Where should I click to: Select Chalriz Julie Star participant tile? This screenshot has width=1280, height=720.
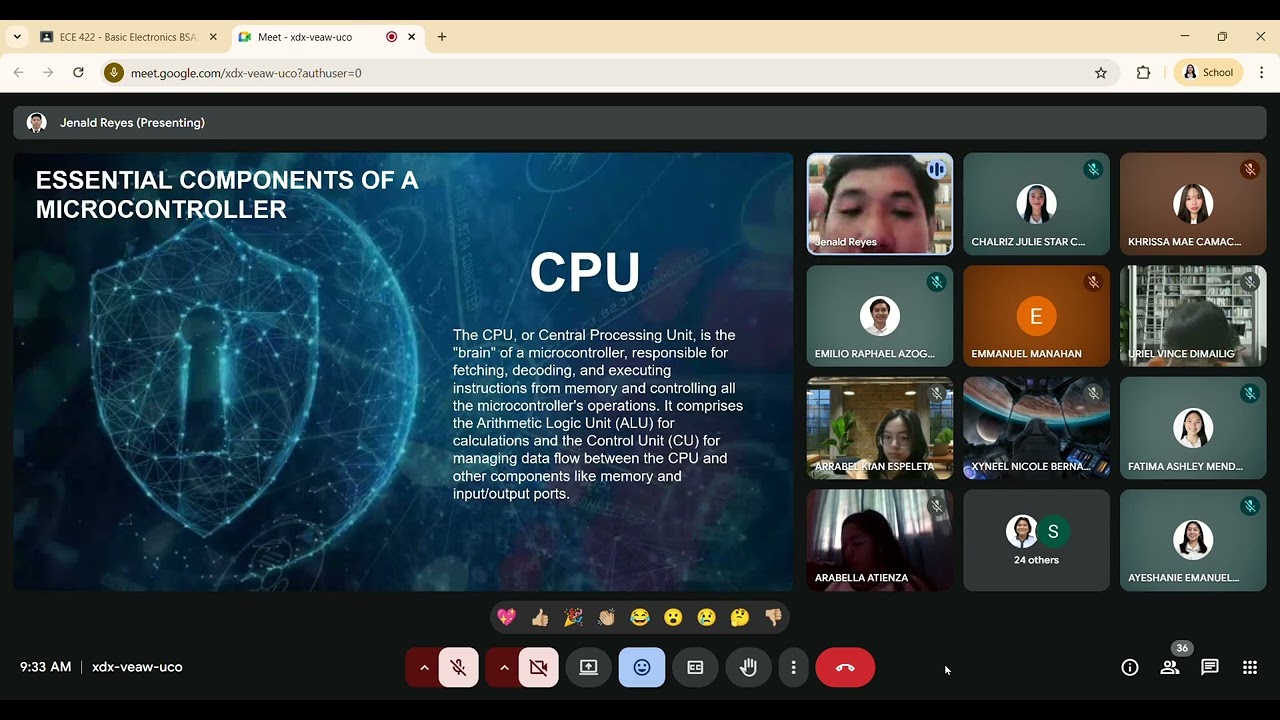click(x=1036, y=204)
